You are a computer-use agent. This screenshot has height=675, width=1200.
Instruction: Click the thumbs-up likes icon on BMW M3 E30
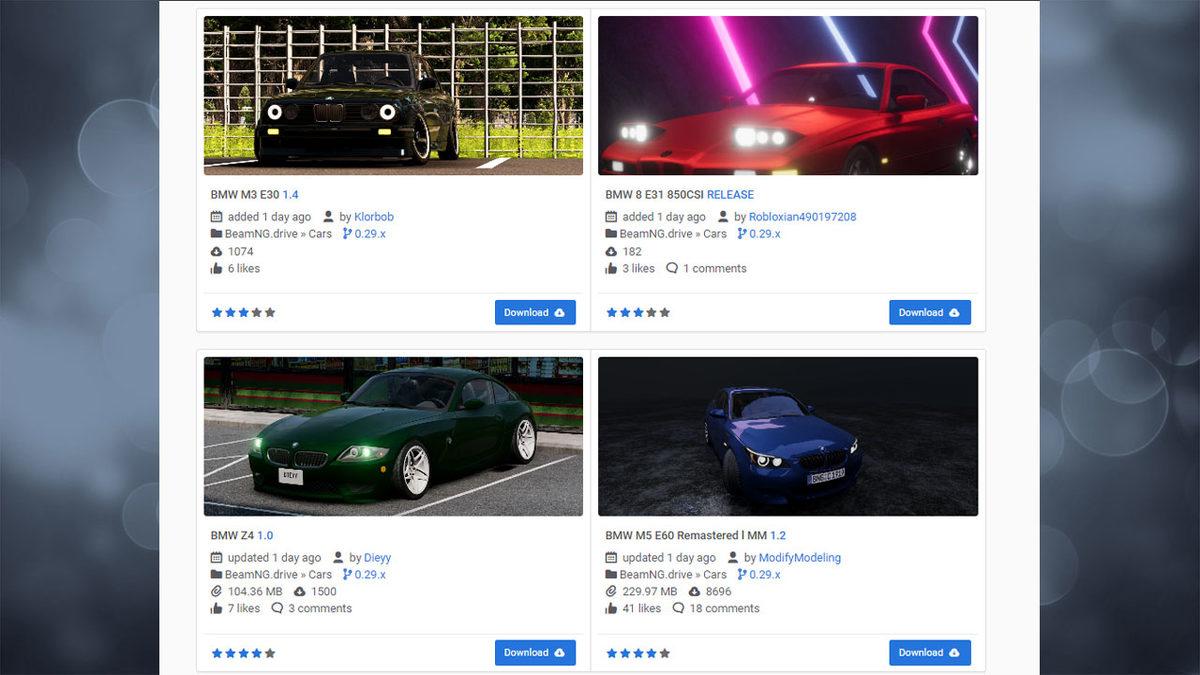pos(216,268)
